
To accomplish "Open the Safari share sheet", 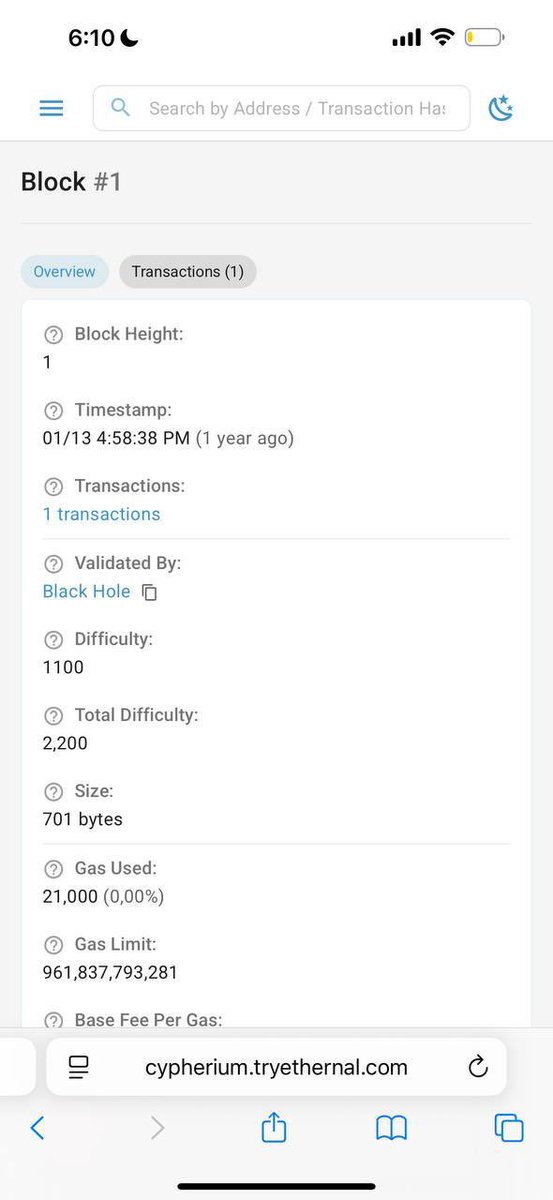I will [274, 1127].
